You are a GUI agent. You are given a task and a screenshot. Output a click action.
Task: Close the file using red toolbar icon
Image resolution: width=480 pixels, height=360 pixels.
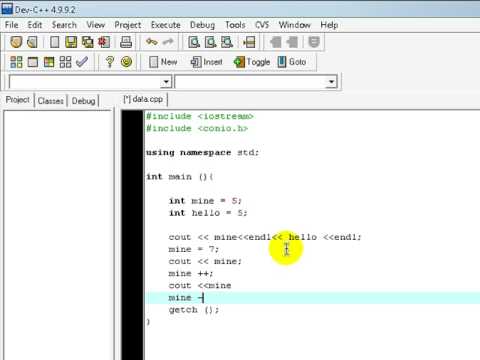point(104,42)
